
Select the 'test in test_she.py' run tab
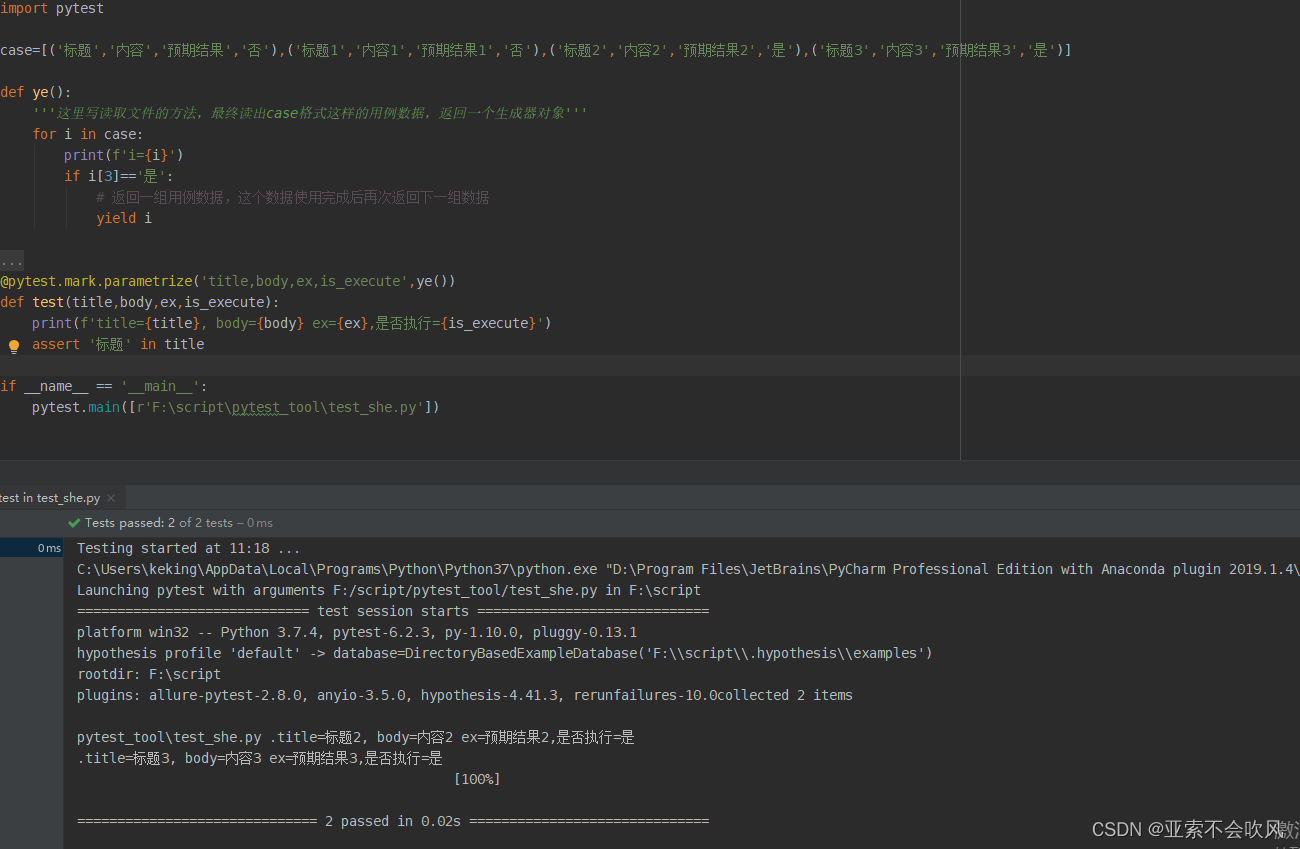(50, 498)
